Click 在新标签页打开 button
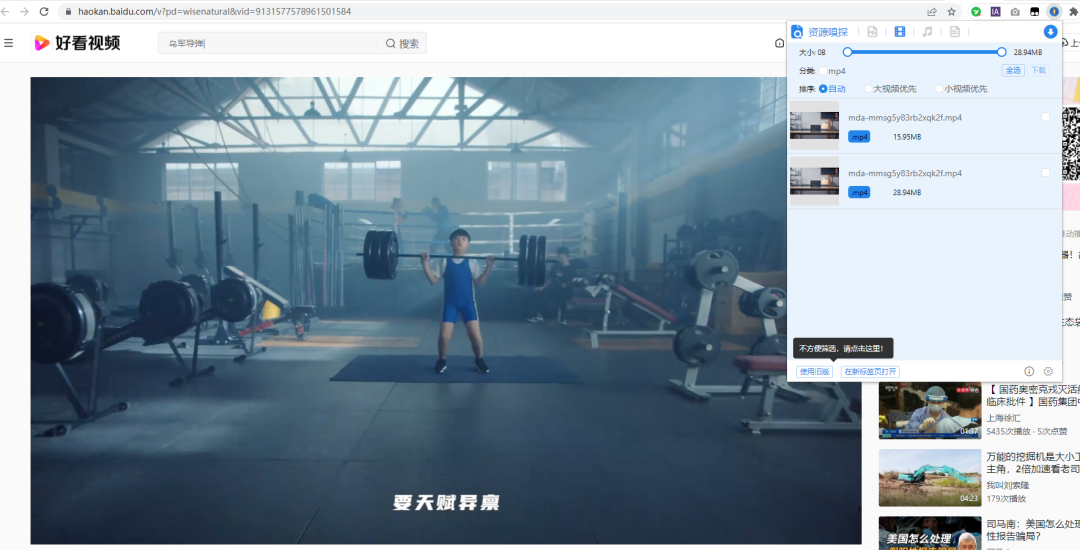The image size is (1080, 550). (870, 371)
